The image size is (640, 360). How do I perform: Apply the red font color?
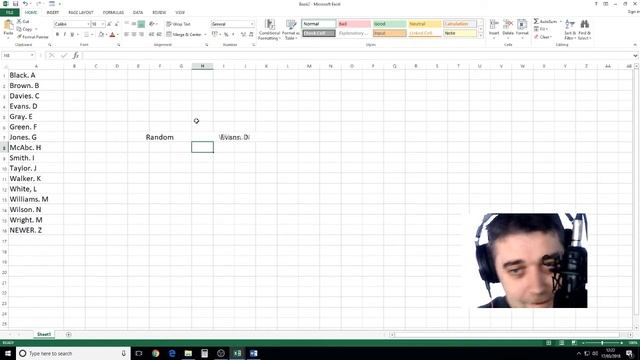pyautogui.click(x=112, y=35)
